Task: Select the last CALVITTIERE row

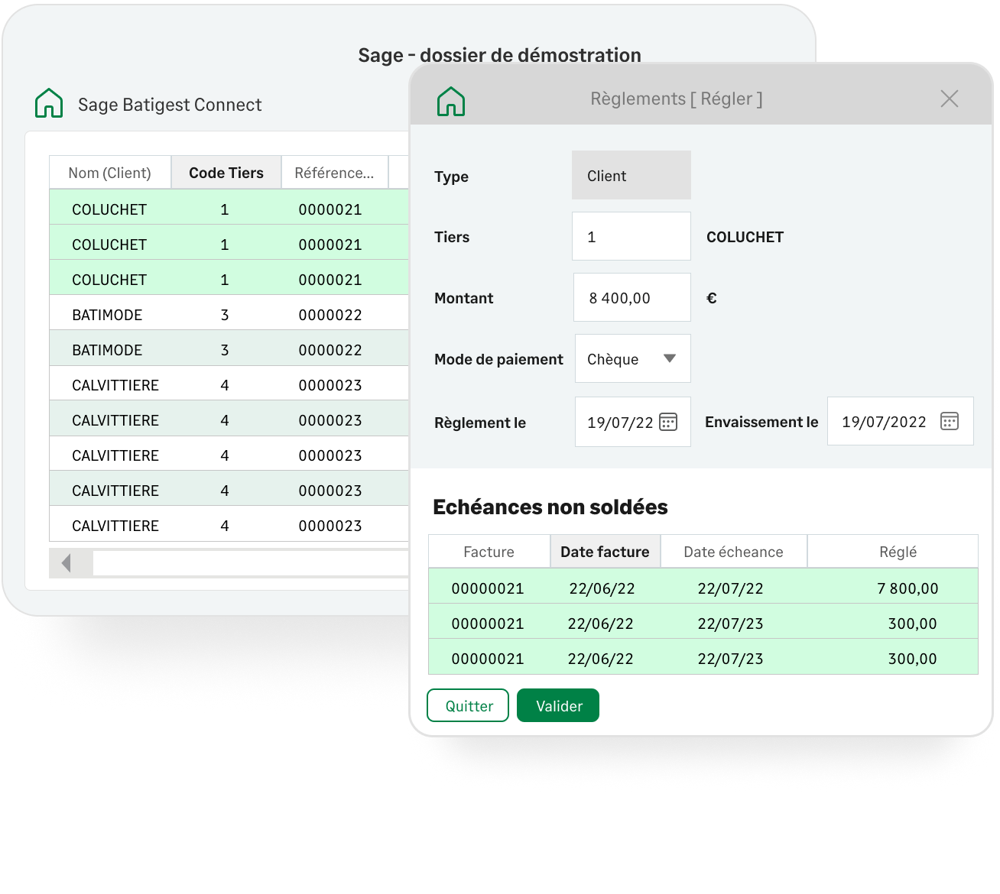Action: tap(229, 524)
